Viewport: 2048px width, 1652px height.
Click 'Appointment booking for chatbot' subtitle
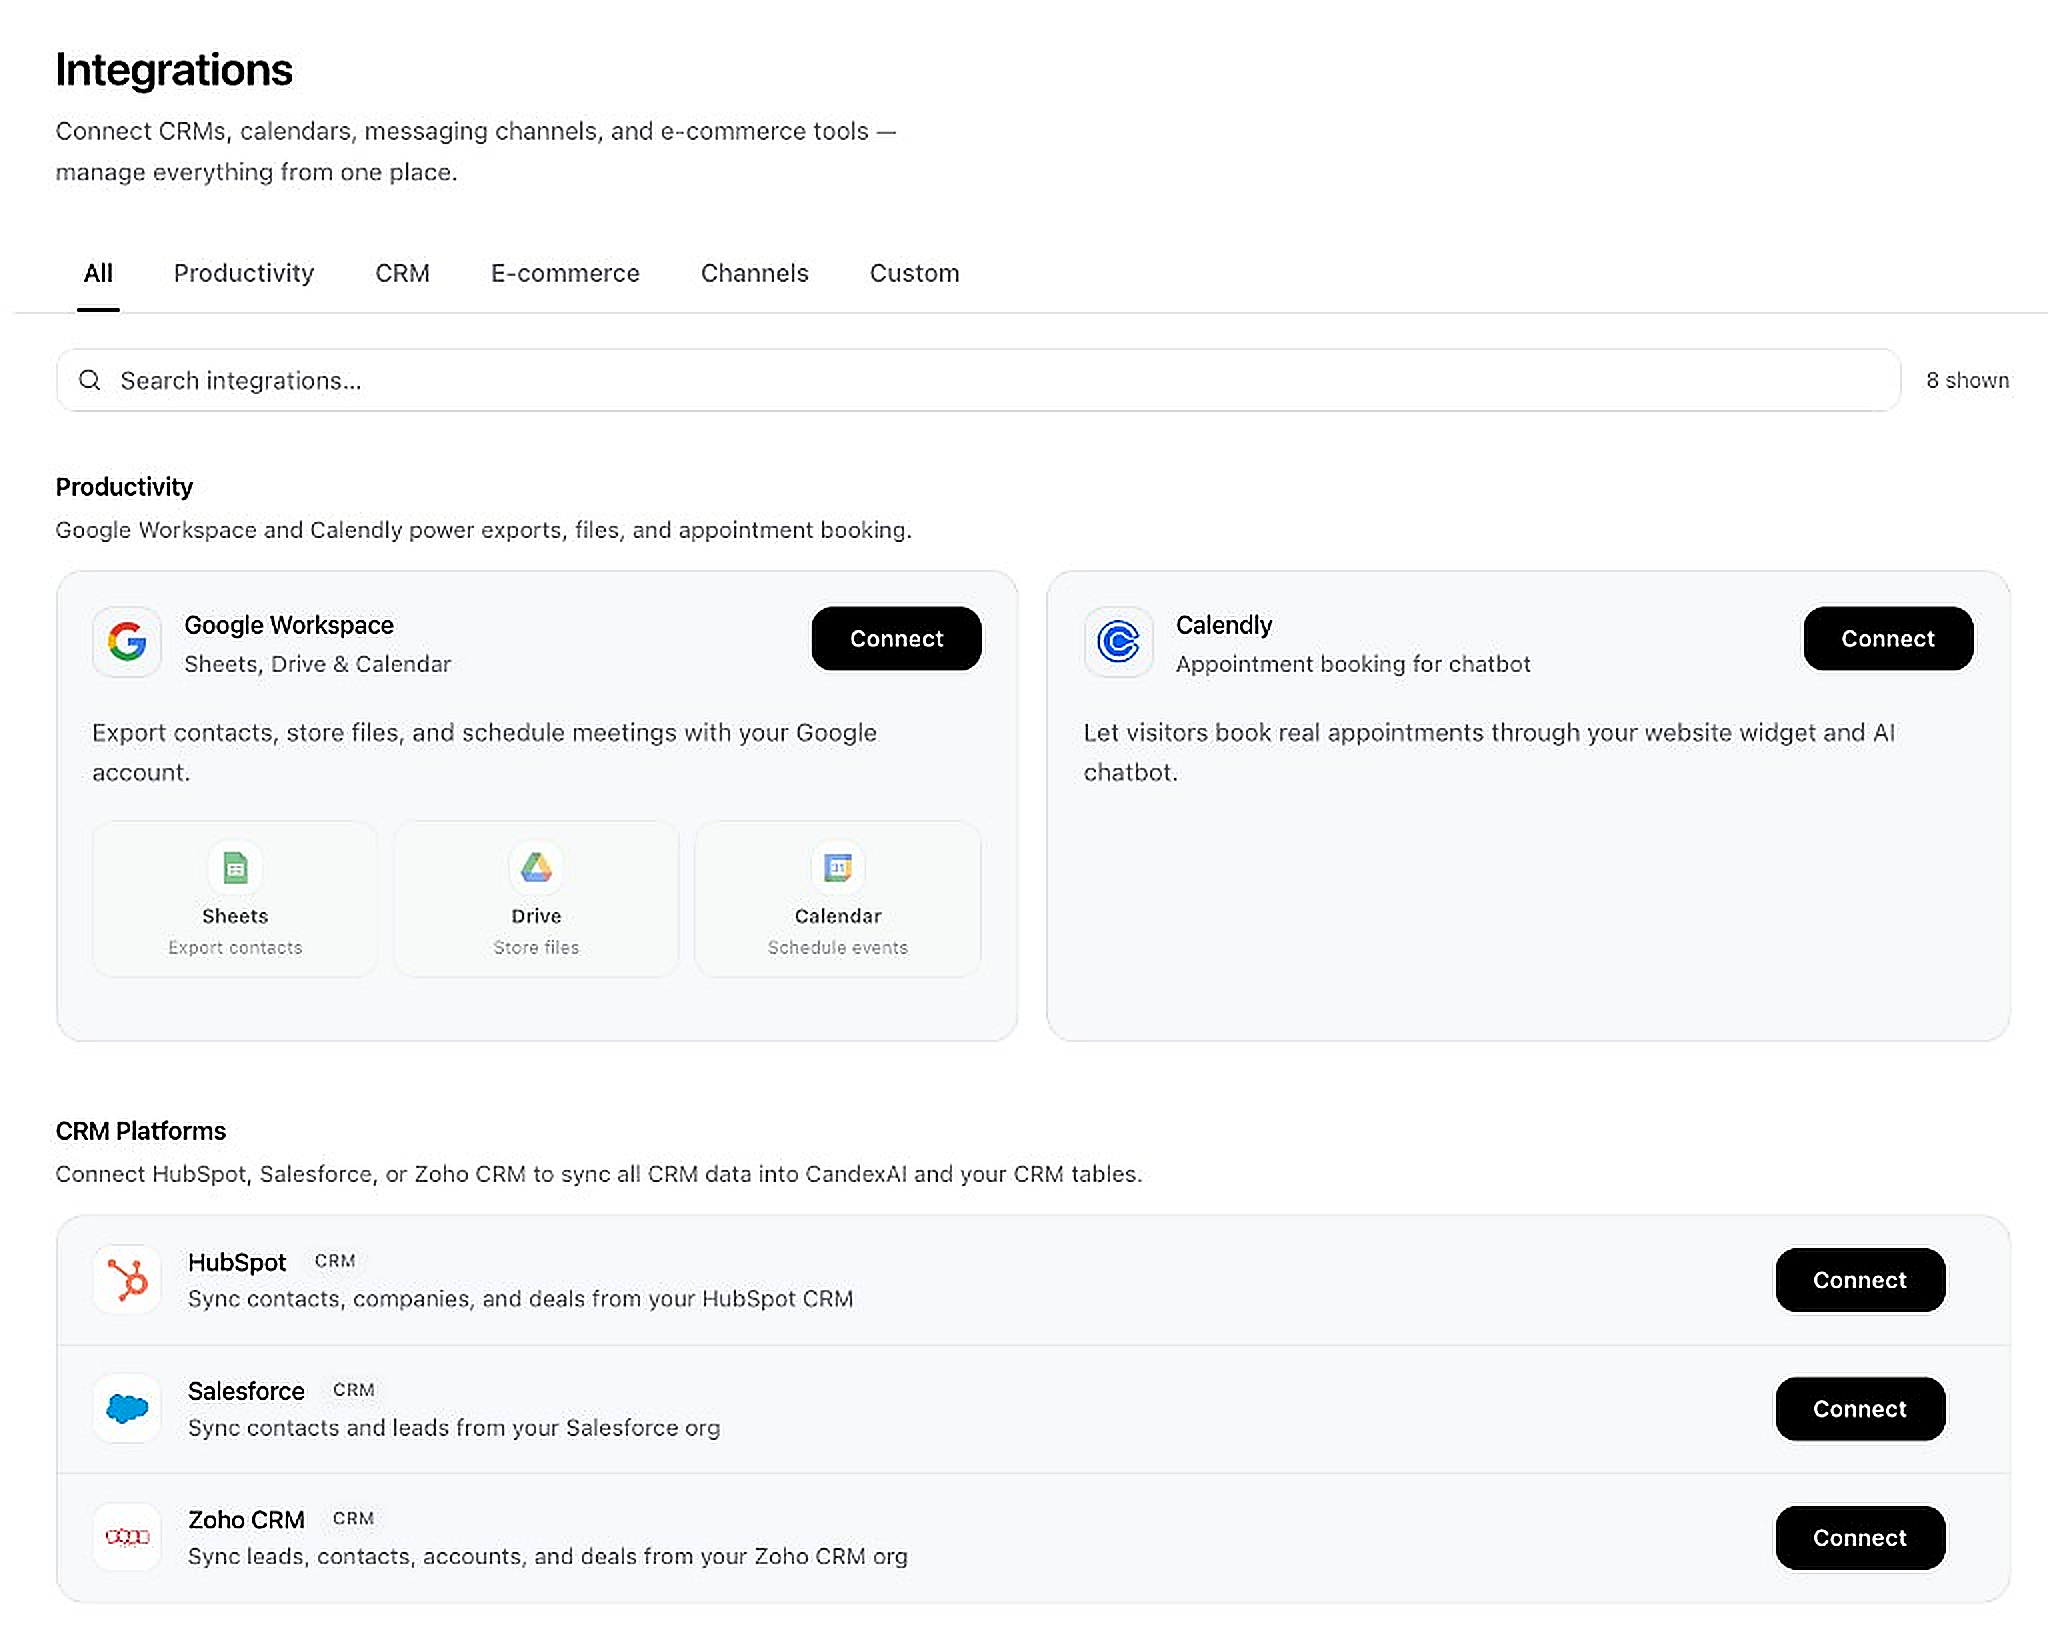coord(1353,664)
